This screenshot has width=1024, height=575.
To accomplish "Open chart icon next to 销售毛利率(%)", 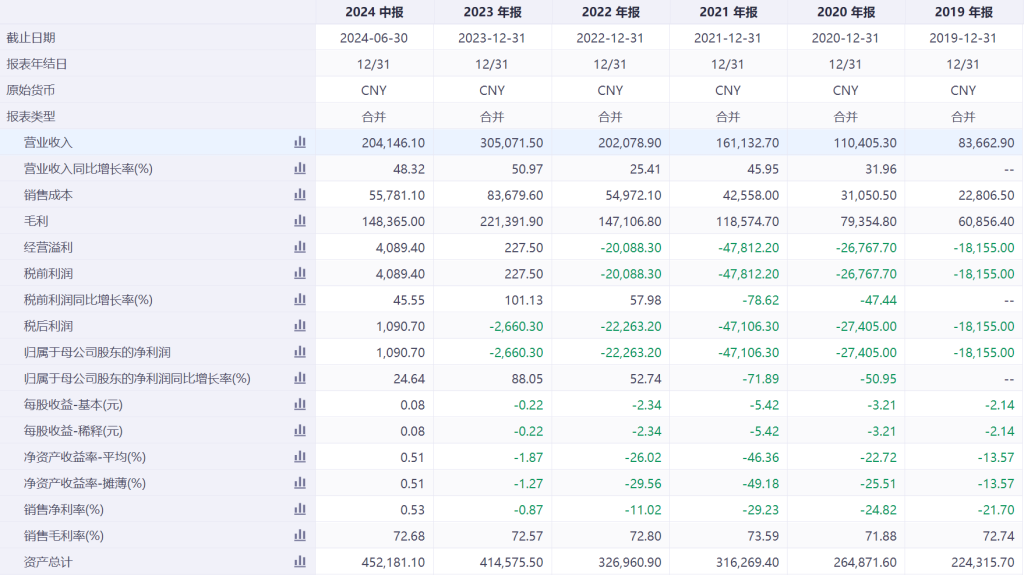I will coord(299,535).
